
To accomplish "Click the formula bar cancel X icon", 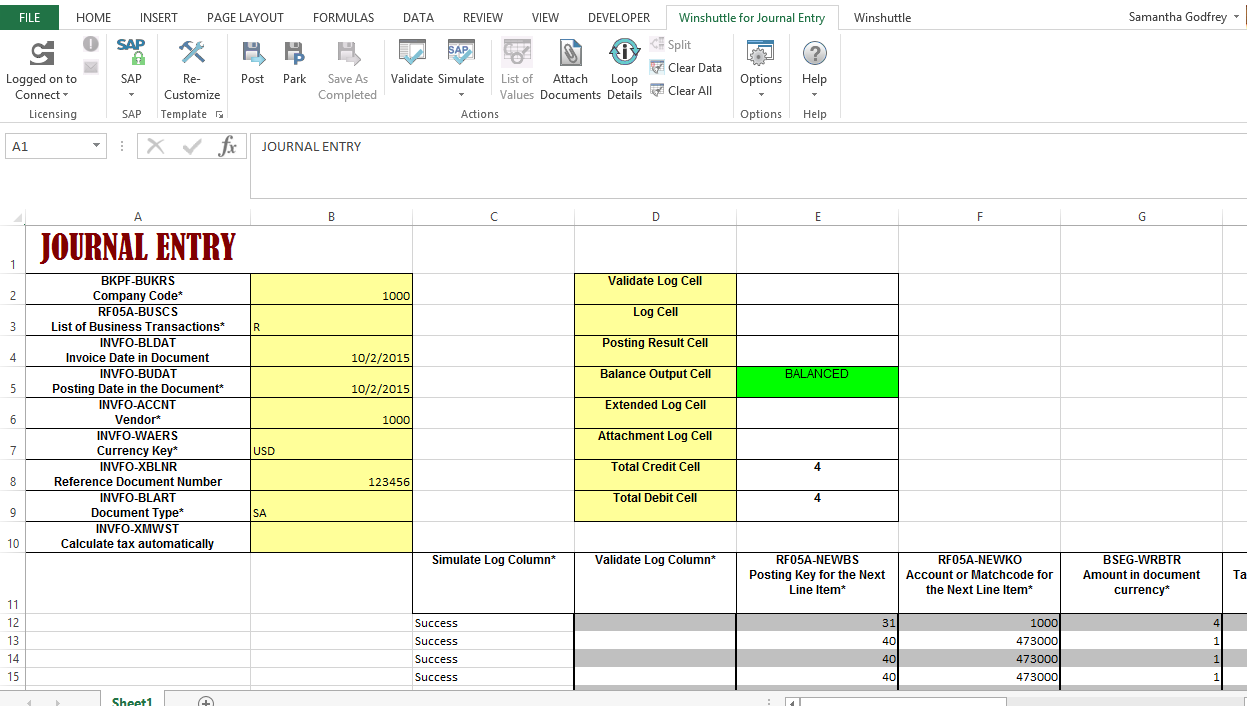I will [x=155, y=146].
